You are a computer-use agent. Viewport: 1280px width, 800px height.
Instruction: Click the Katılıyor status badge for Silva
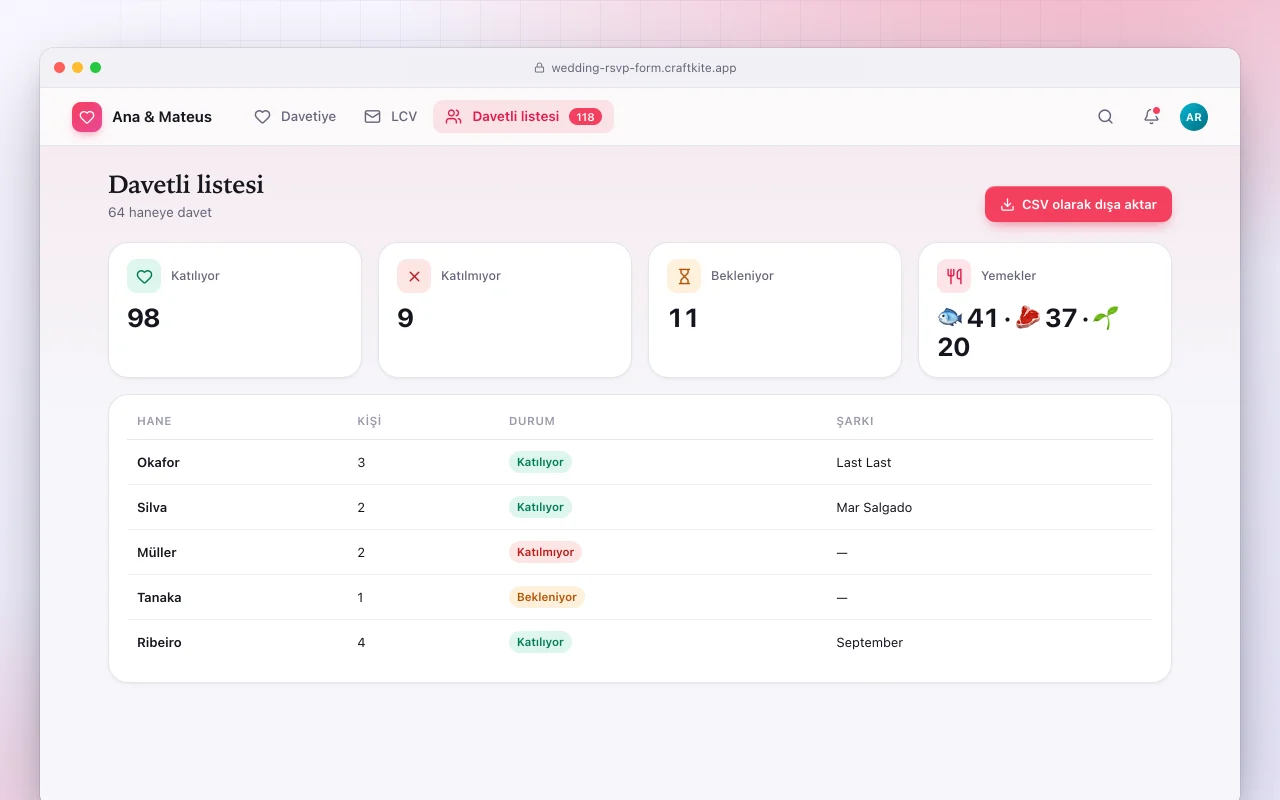[x=540, y=507]
